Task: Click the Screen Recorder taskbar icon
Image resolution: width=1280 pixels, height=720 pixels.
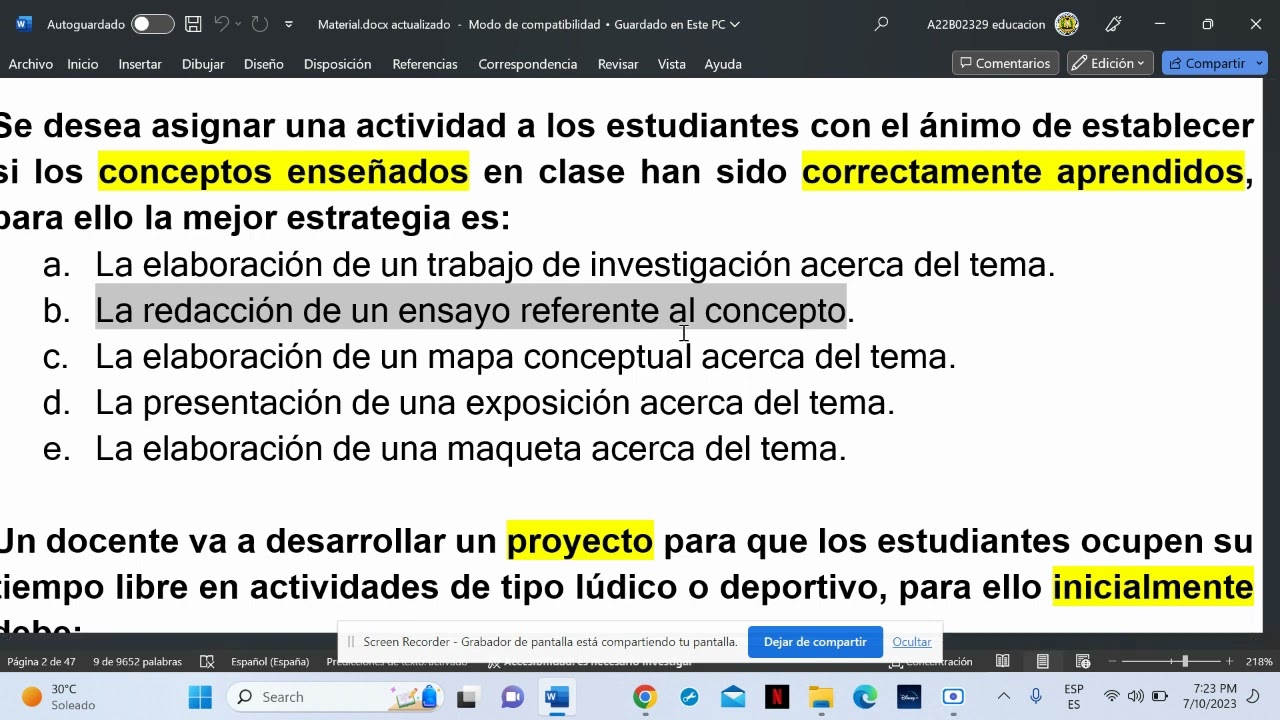Action: pos(953,697)
